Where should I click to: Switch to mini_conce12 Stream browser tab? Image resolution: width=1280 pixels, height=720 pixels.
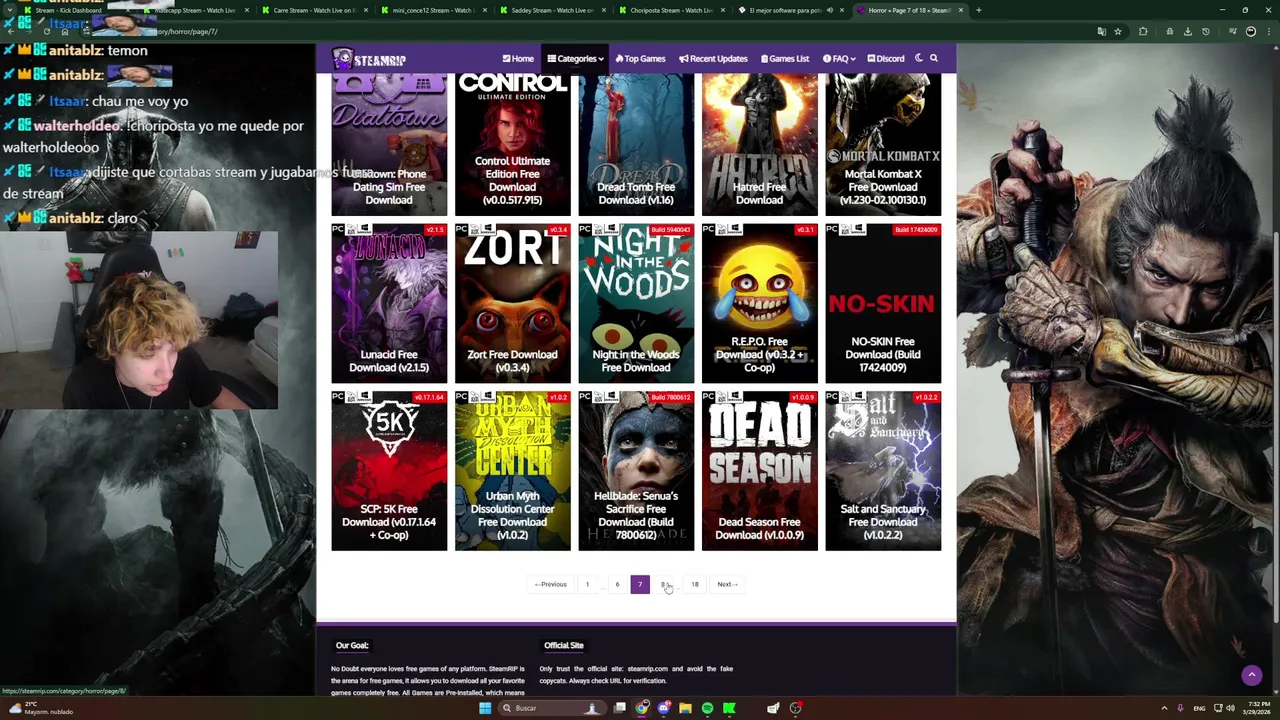click(x=431, y=10)
